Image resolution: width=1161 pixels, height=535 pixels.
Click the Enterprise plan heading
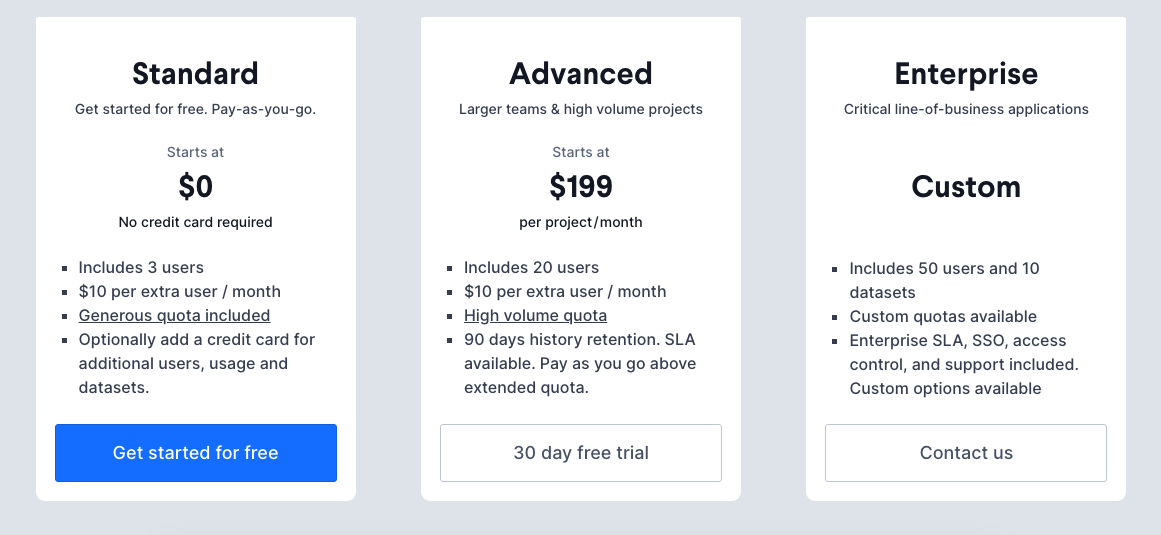click(966, 74)
